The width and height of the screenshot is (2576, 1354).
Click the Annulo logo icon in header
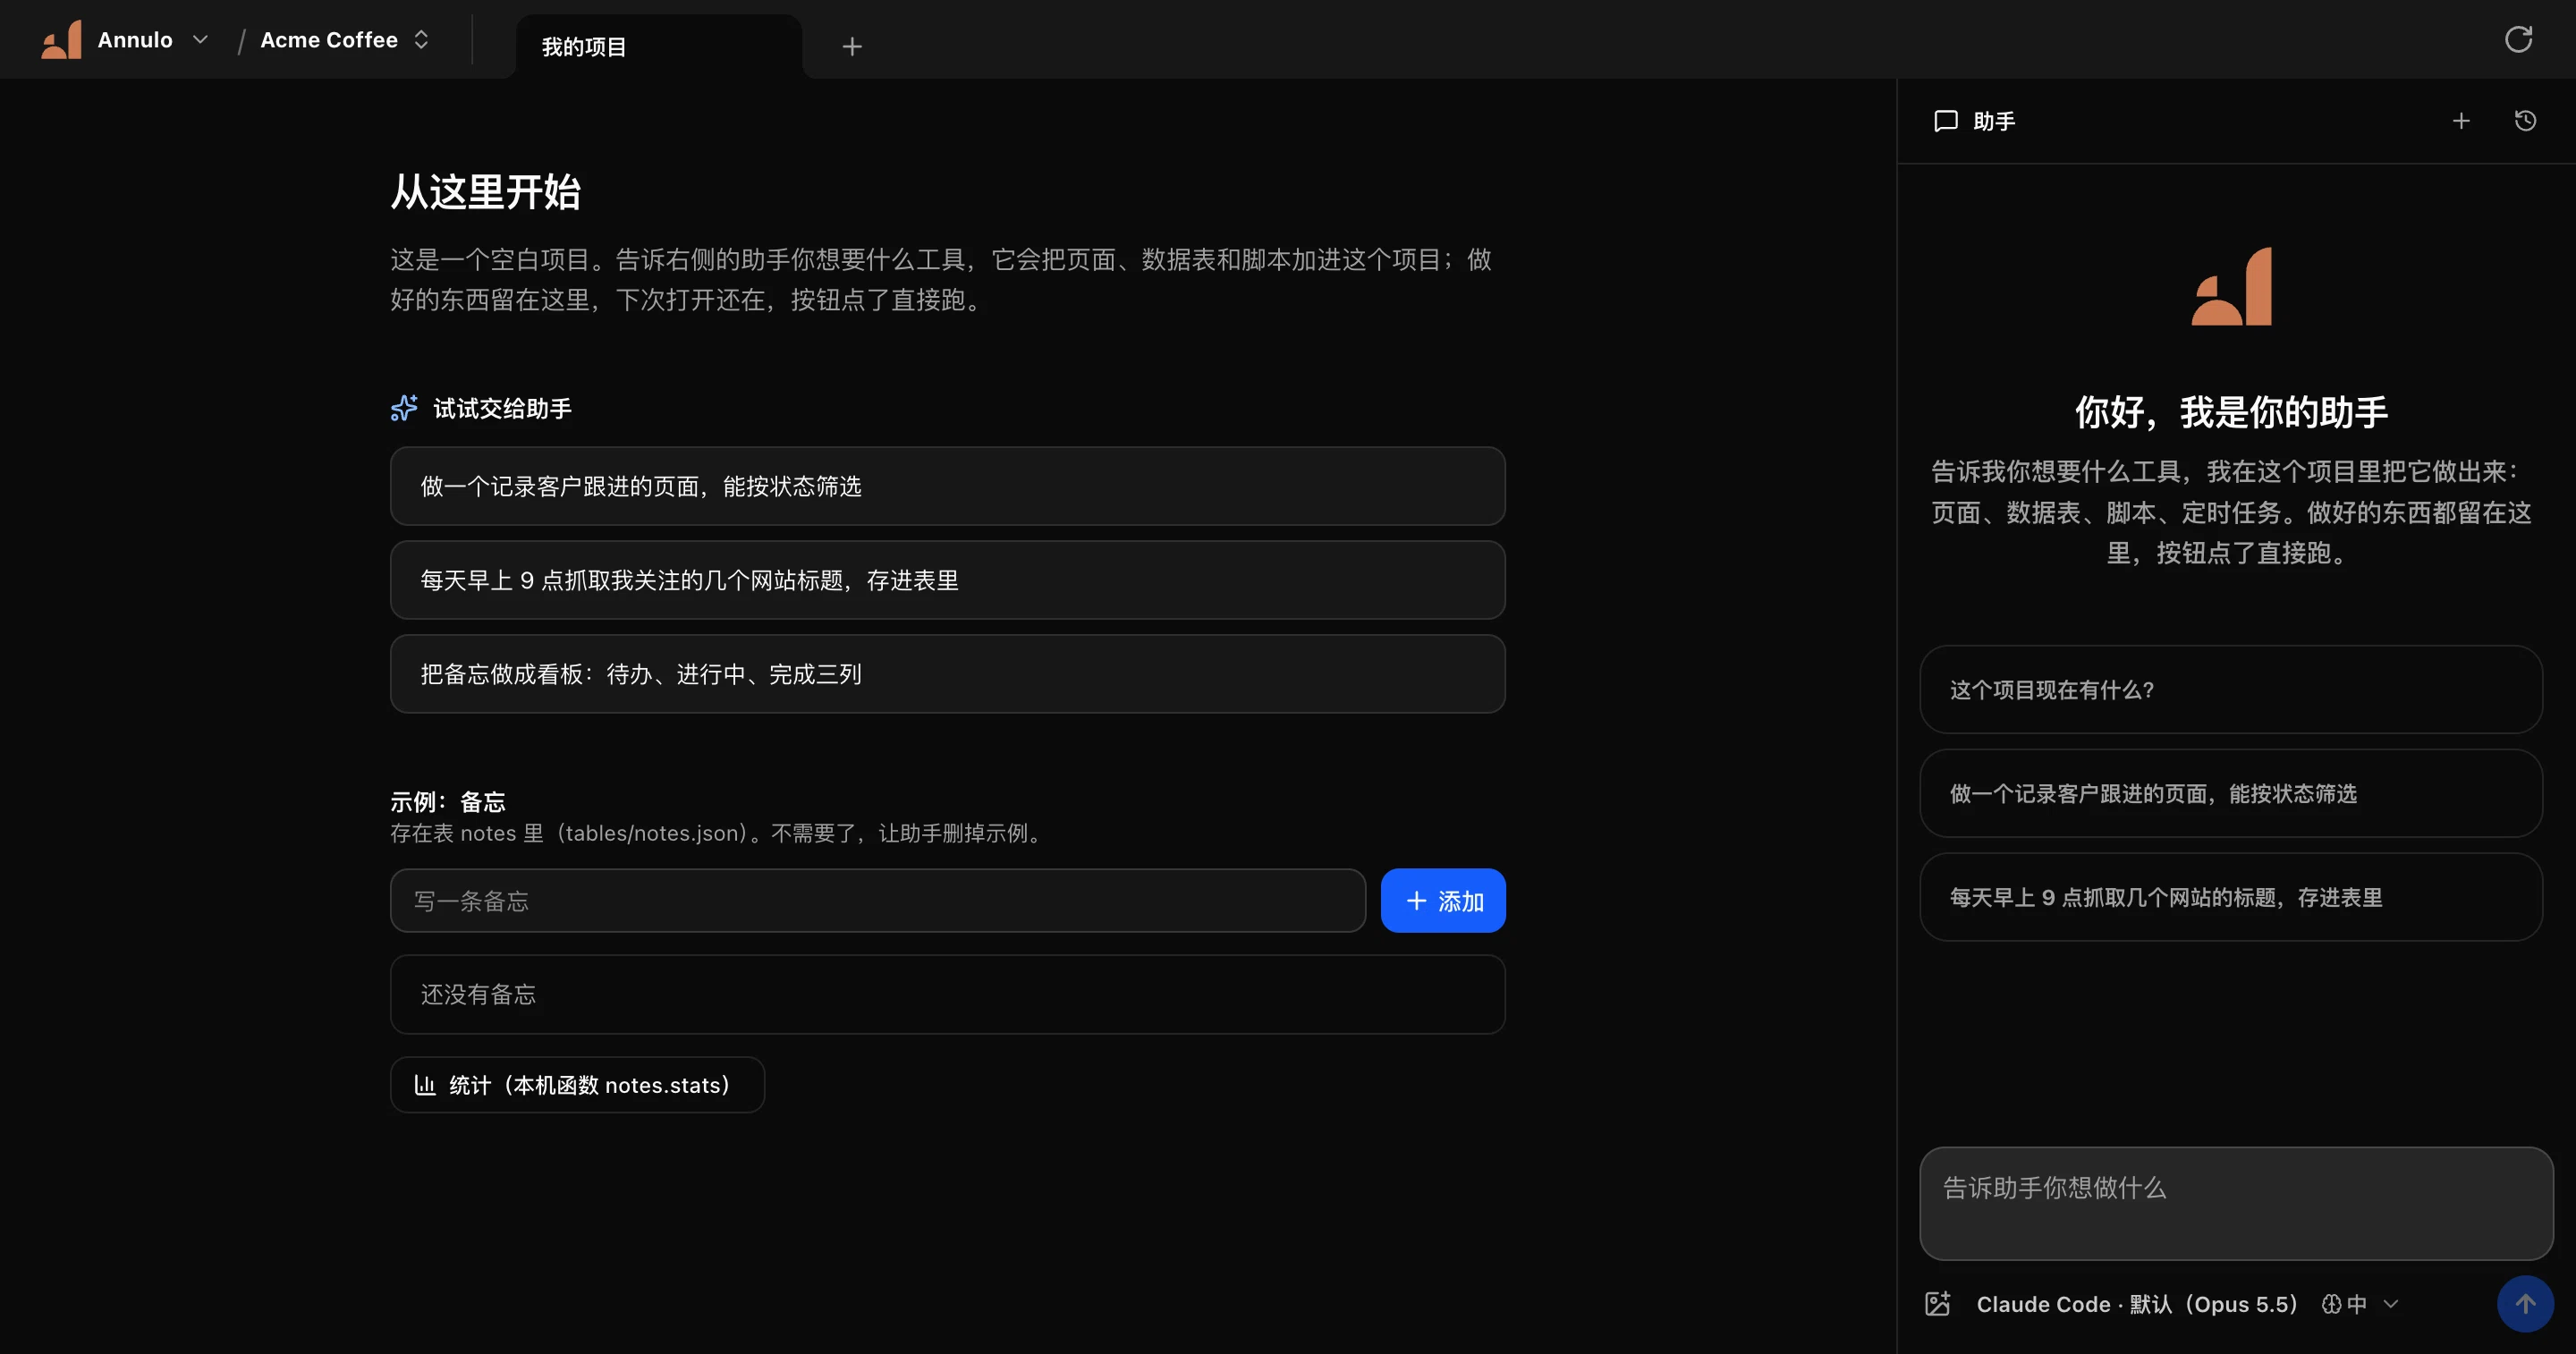click(61, 40)
